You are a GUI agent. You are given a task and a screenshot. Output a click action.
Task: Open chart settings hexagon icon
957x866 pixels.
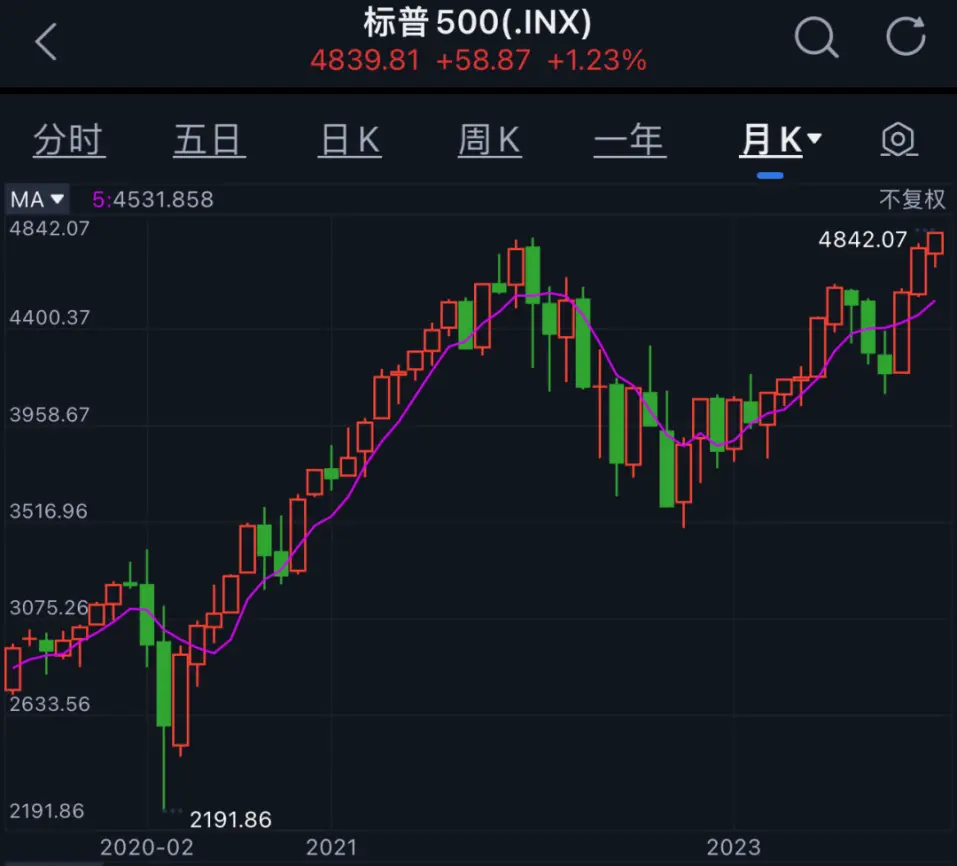pos(898,140)
